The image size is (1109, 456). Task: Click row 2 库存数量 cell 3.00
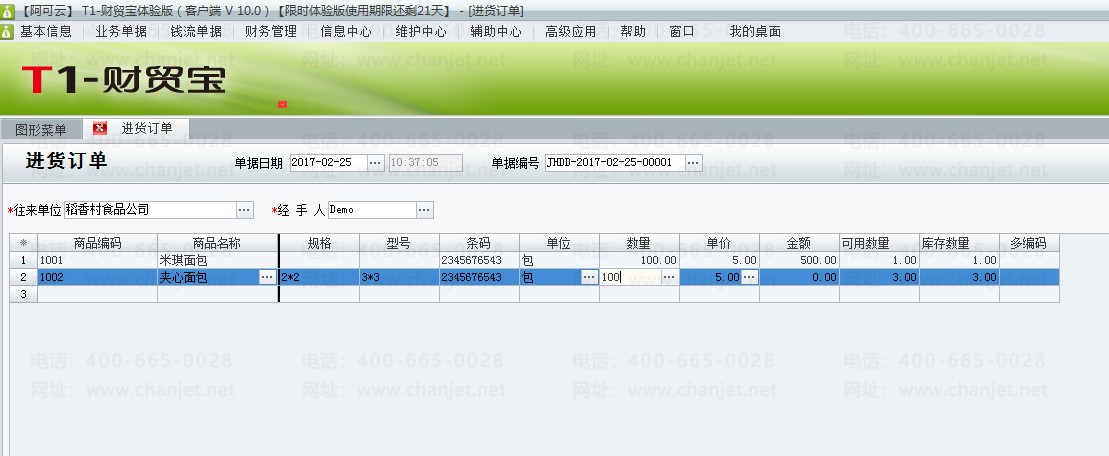pyautogui.click(x=958, y=277)
